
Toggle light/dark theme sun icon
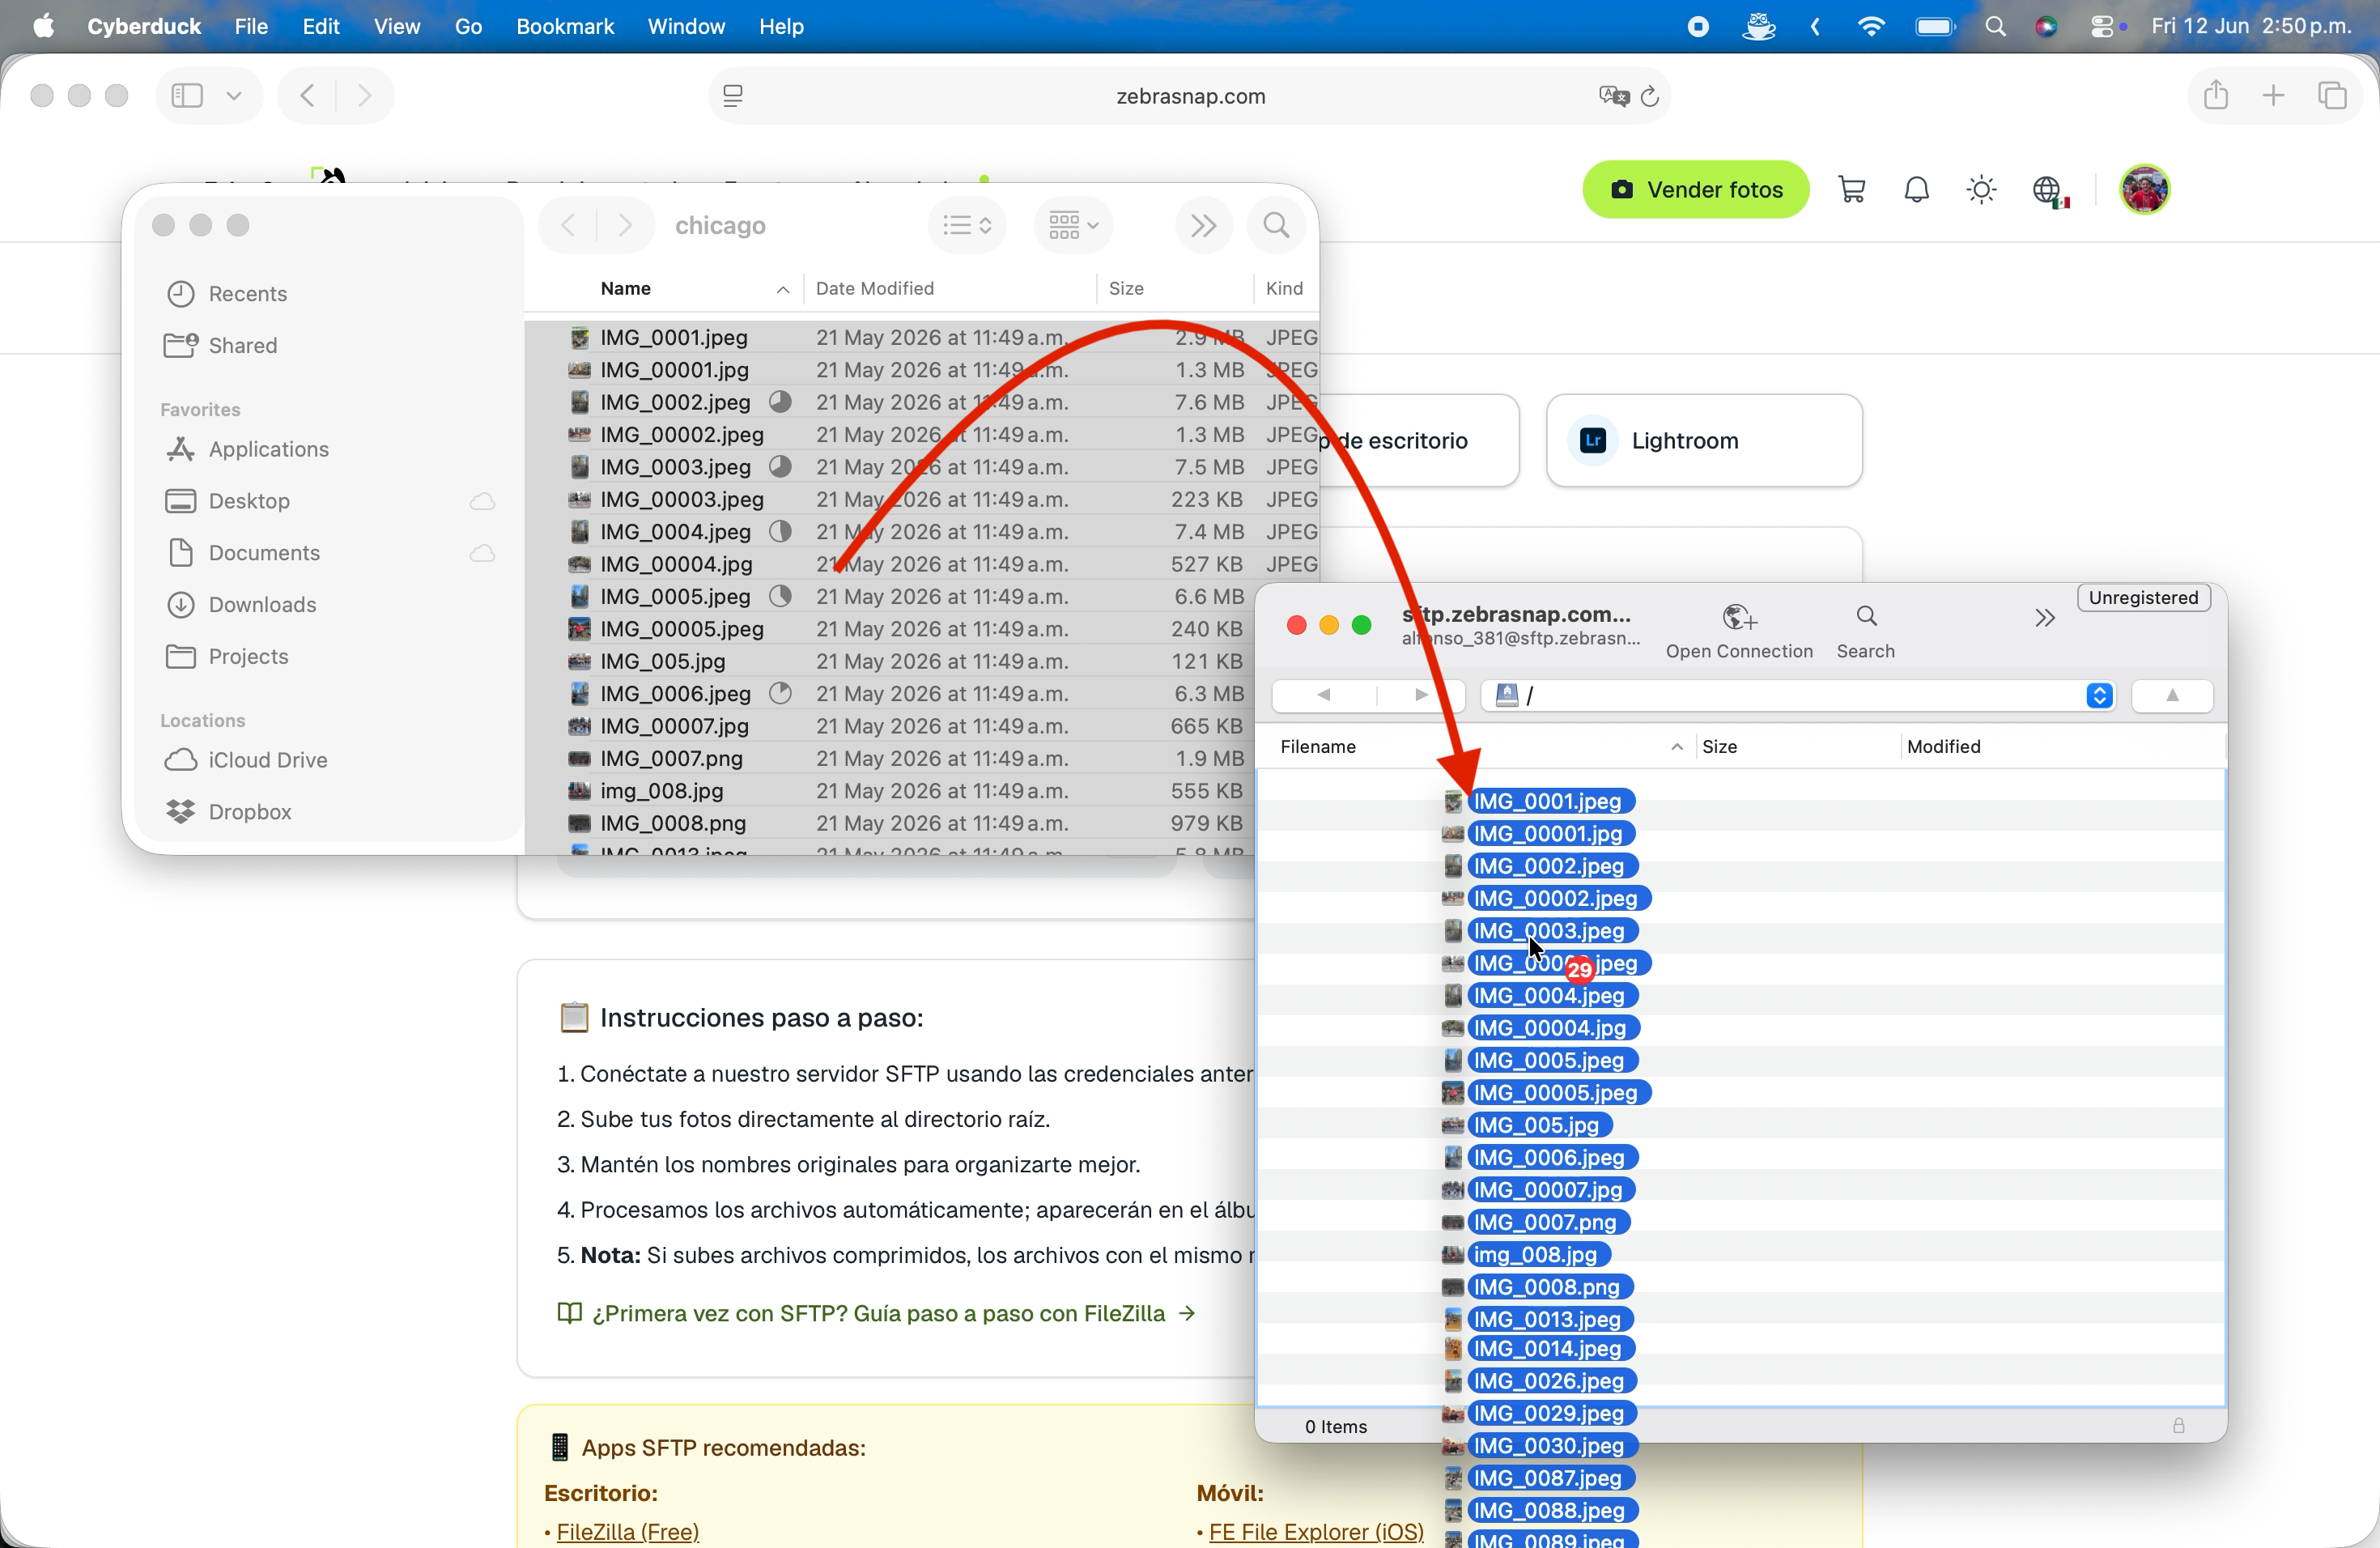1981,189
